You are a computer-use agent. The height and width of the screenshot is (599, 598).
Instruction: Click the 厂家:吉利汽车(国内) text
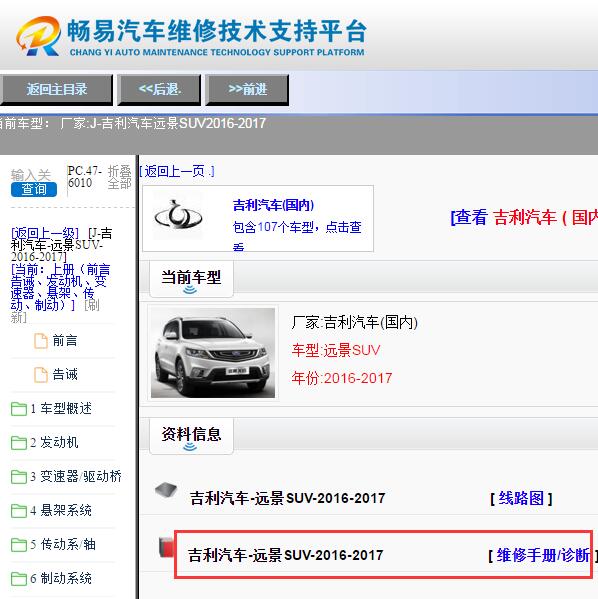[354, 322]
